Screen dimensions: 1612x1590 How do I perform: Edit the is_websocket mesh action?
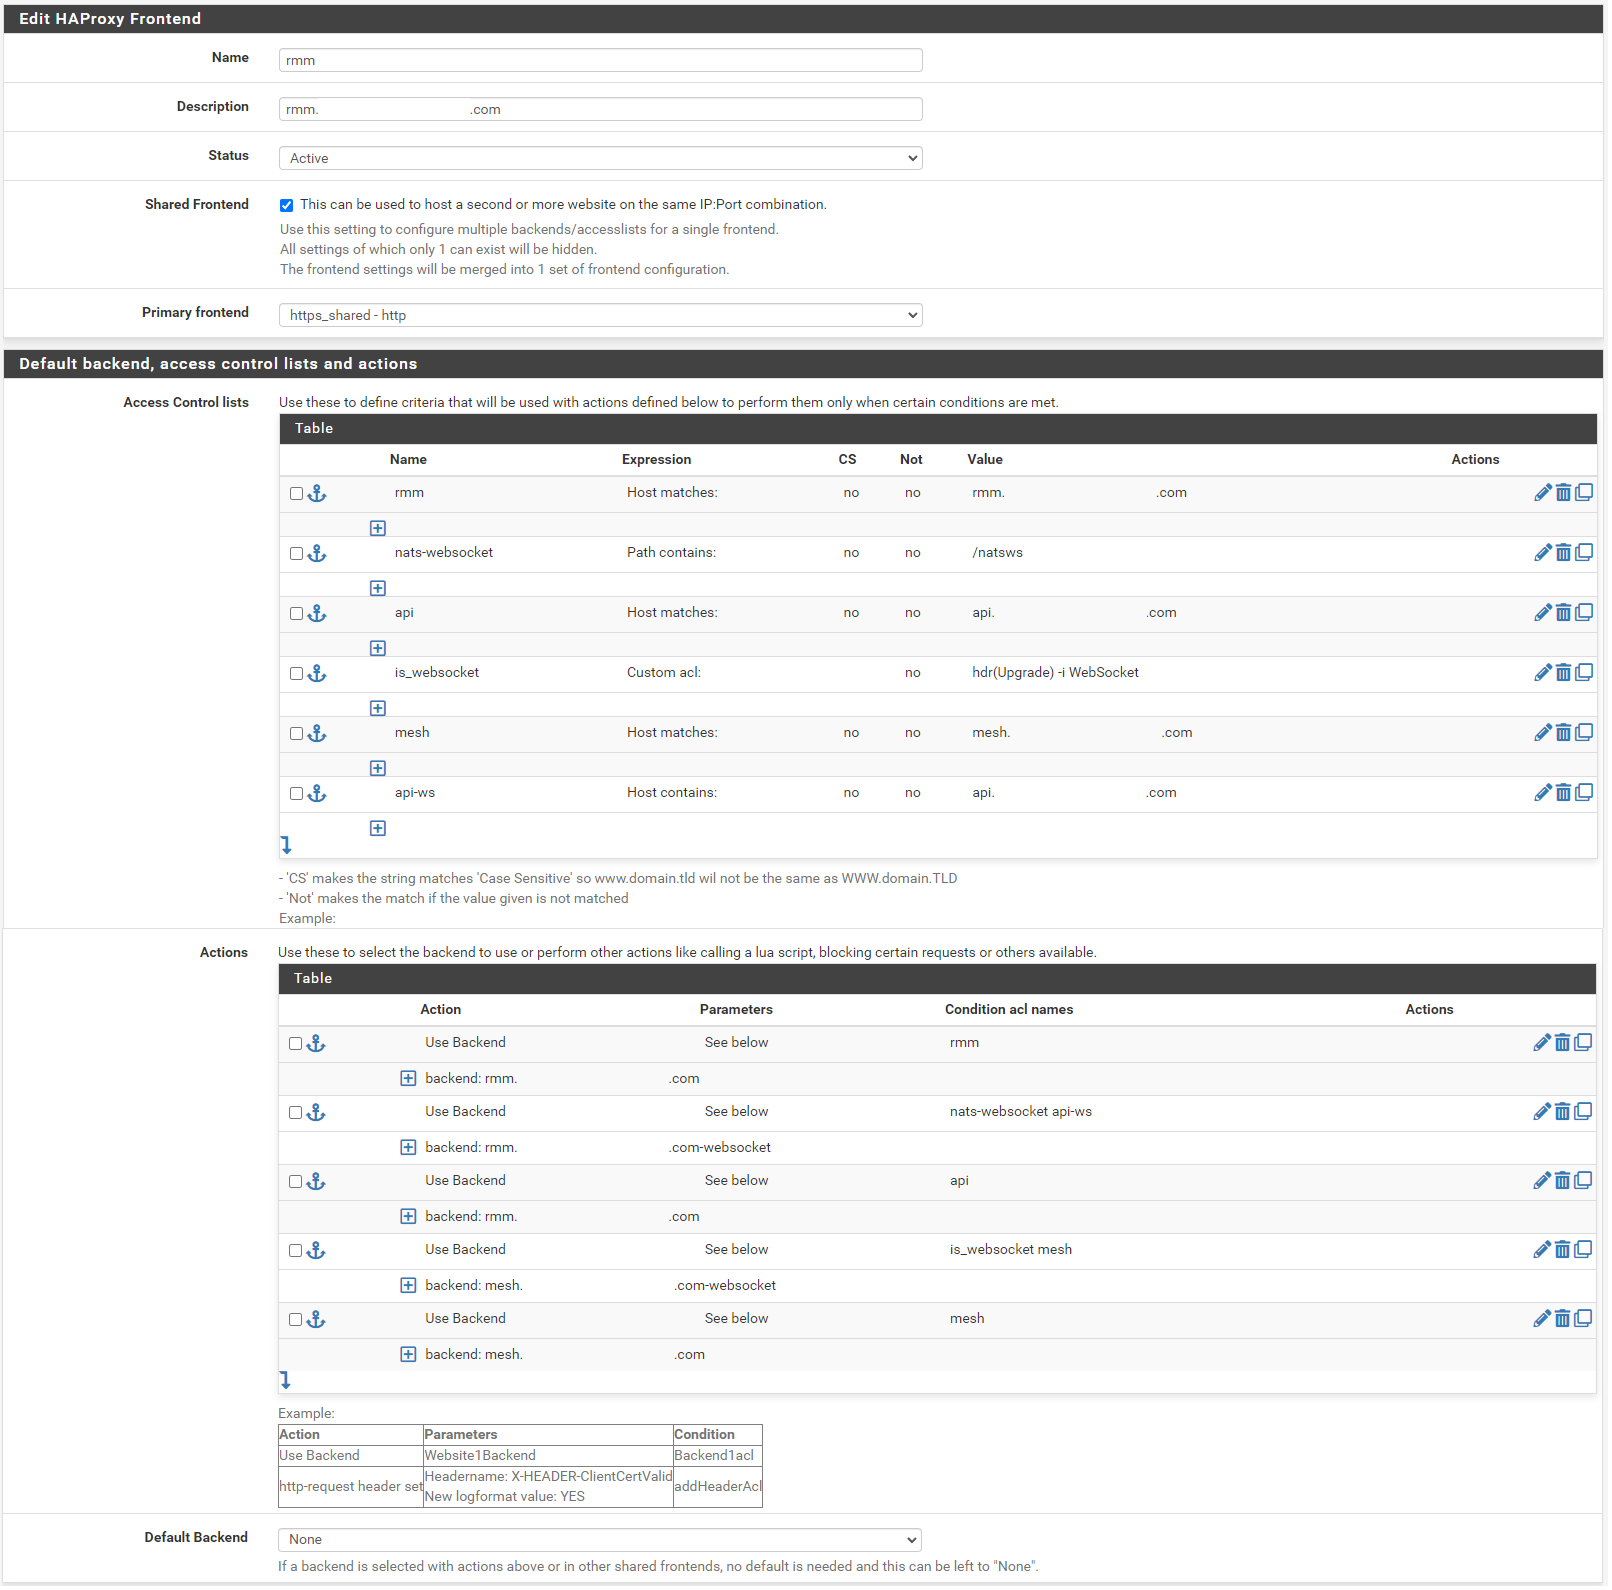(1542, 1250)
